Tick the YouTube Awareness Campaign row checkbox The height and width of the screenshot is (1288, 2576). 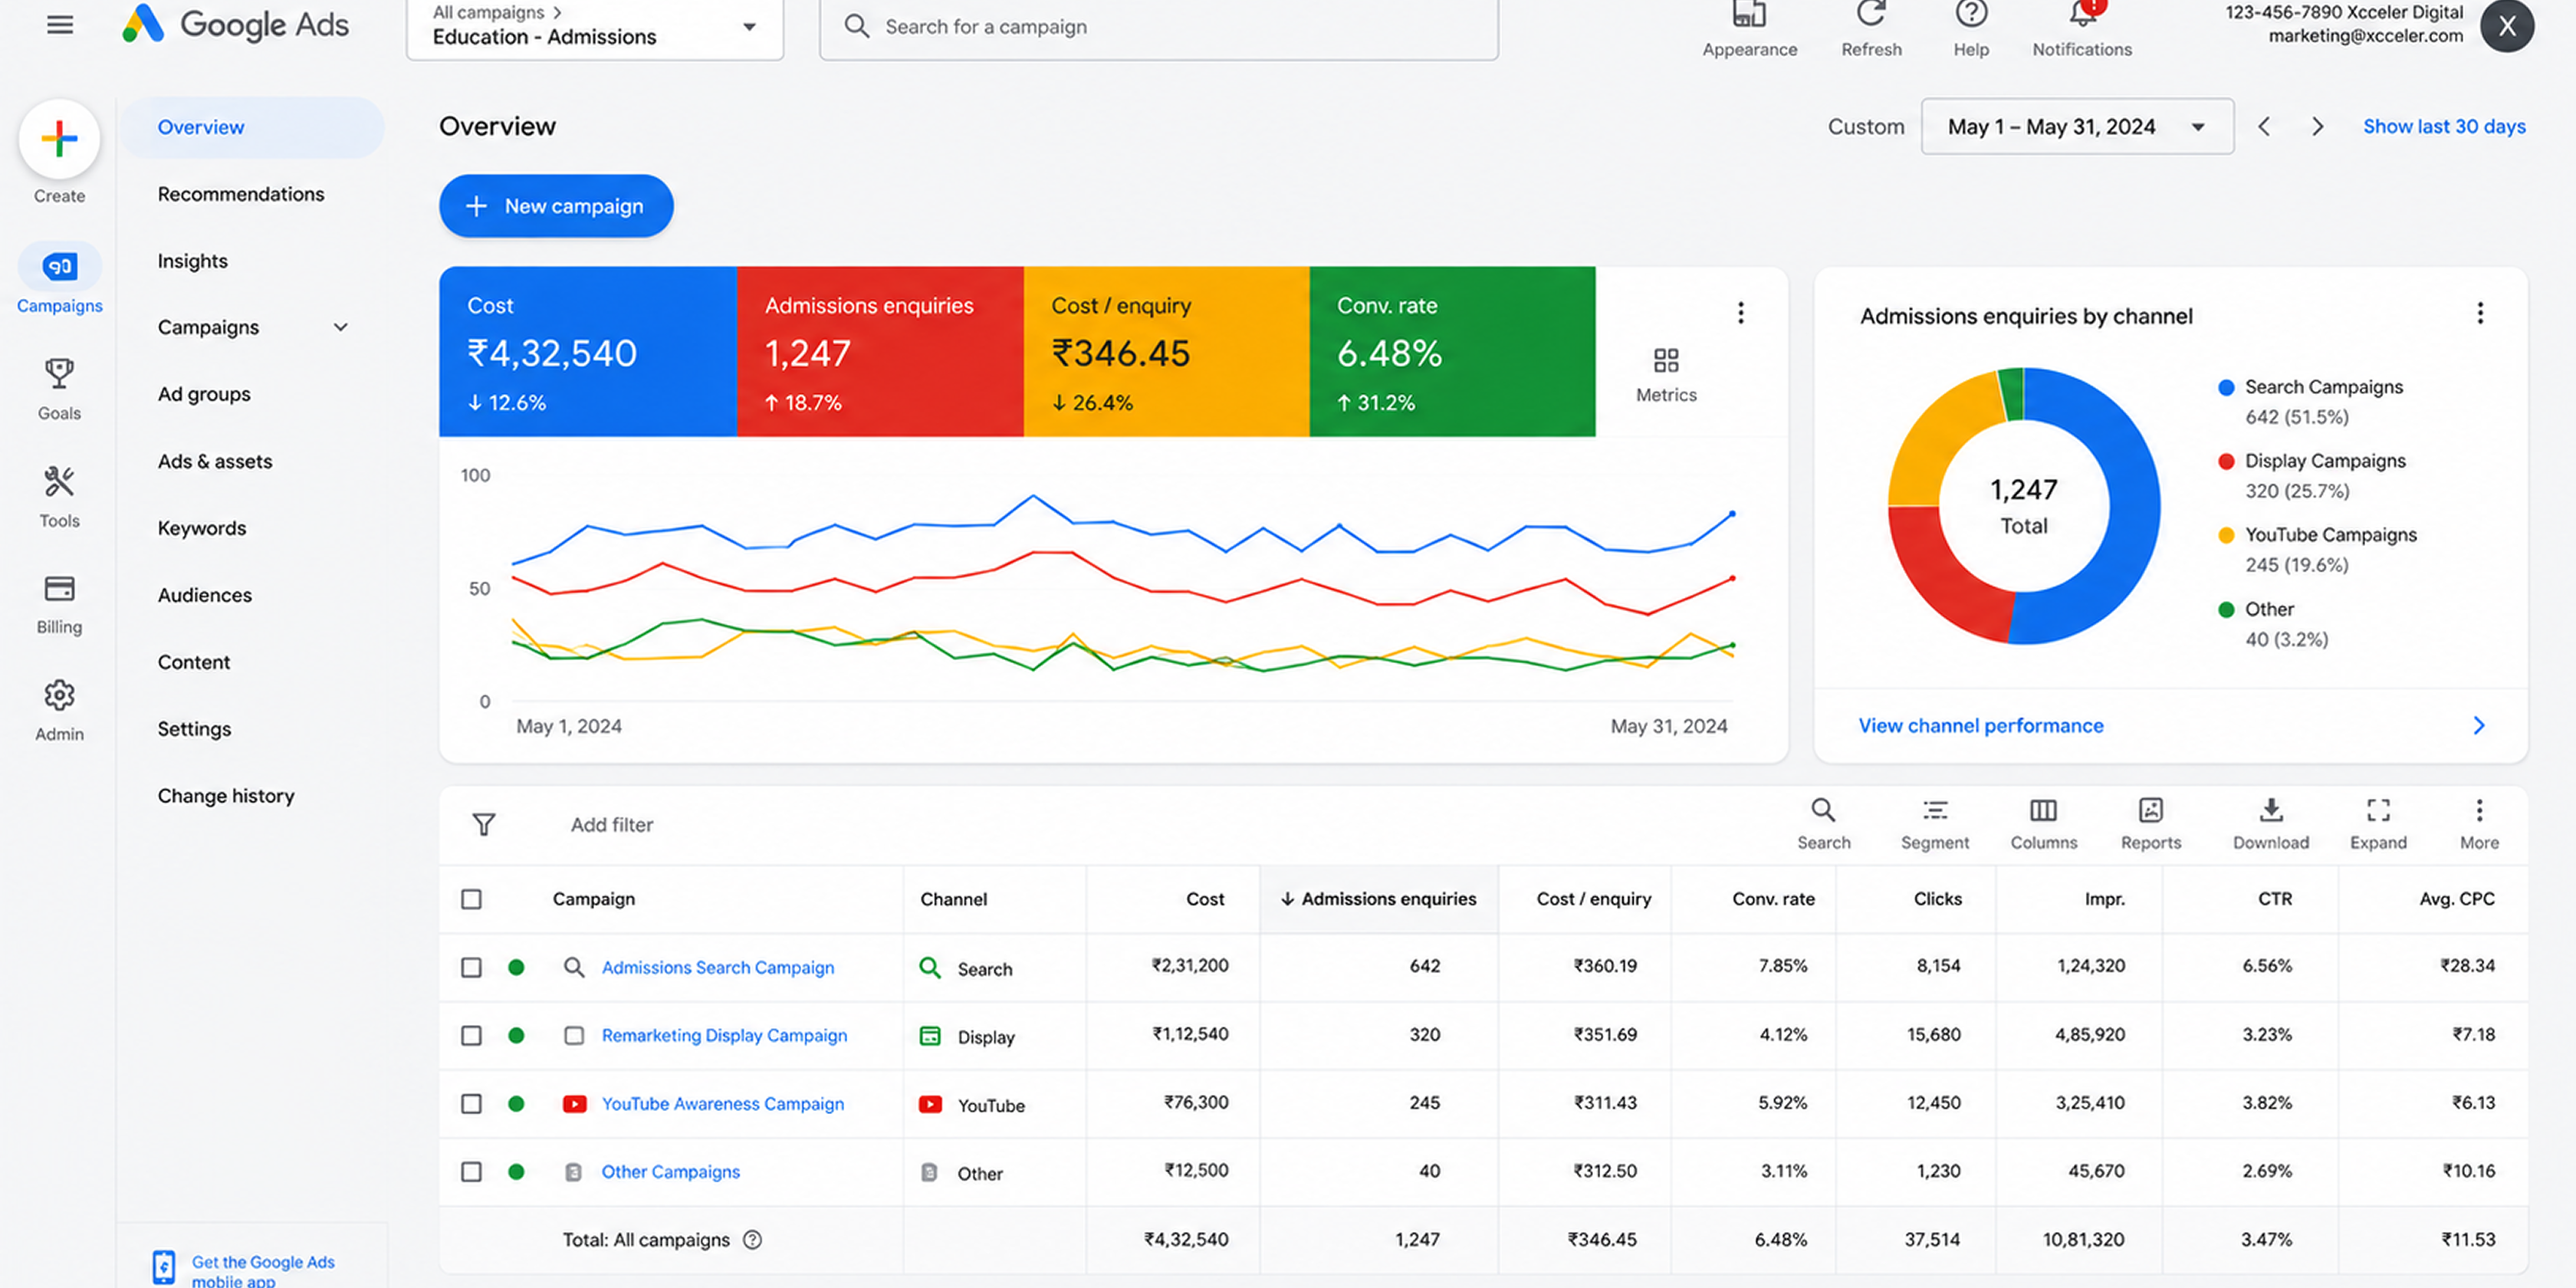(x=471, y=1103)
